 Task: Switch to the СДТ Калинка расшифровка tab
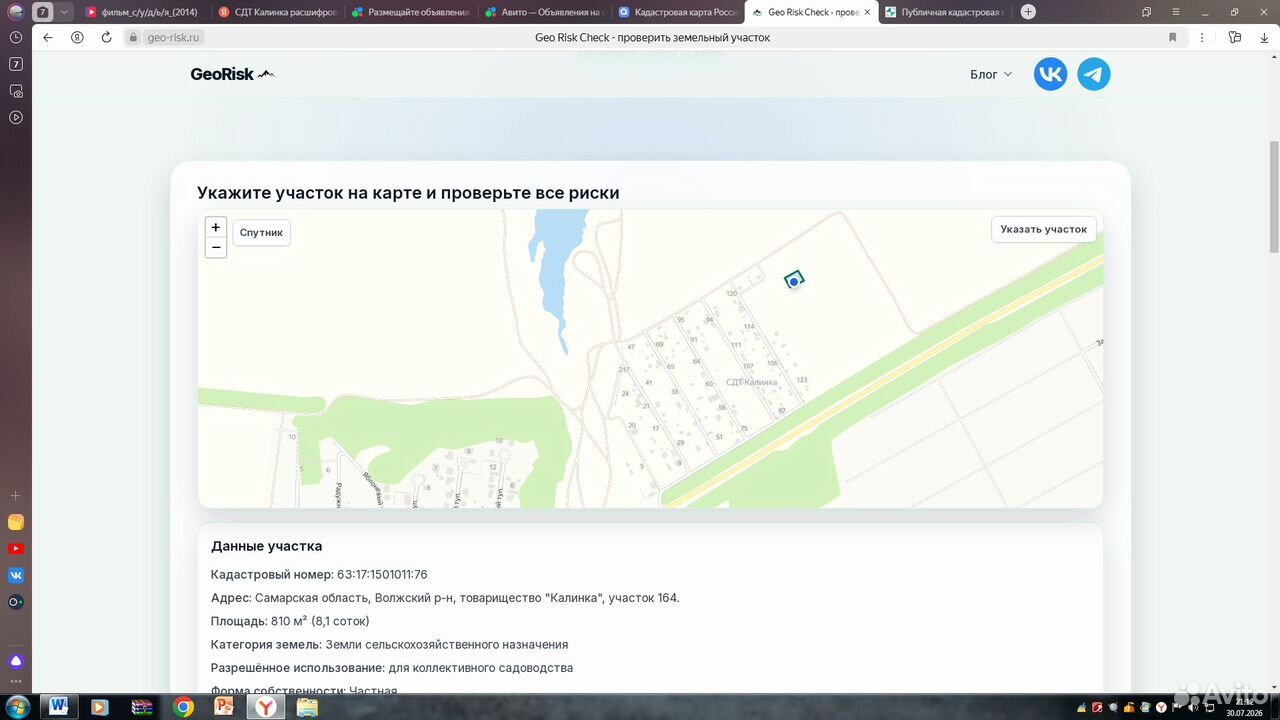point(277,12)
